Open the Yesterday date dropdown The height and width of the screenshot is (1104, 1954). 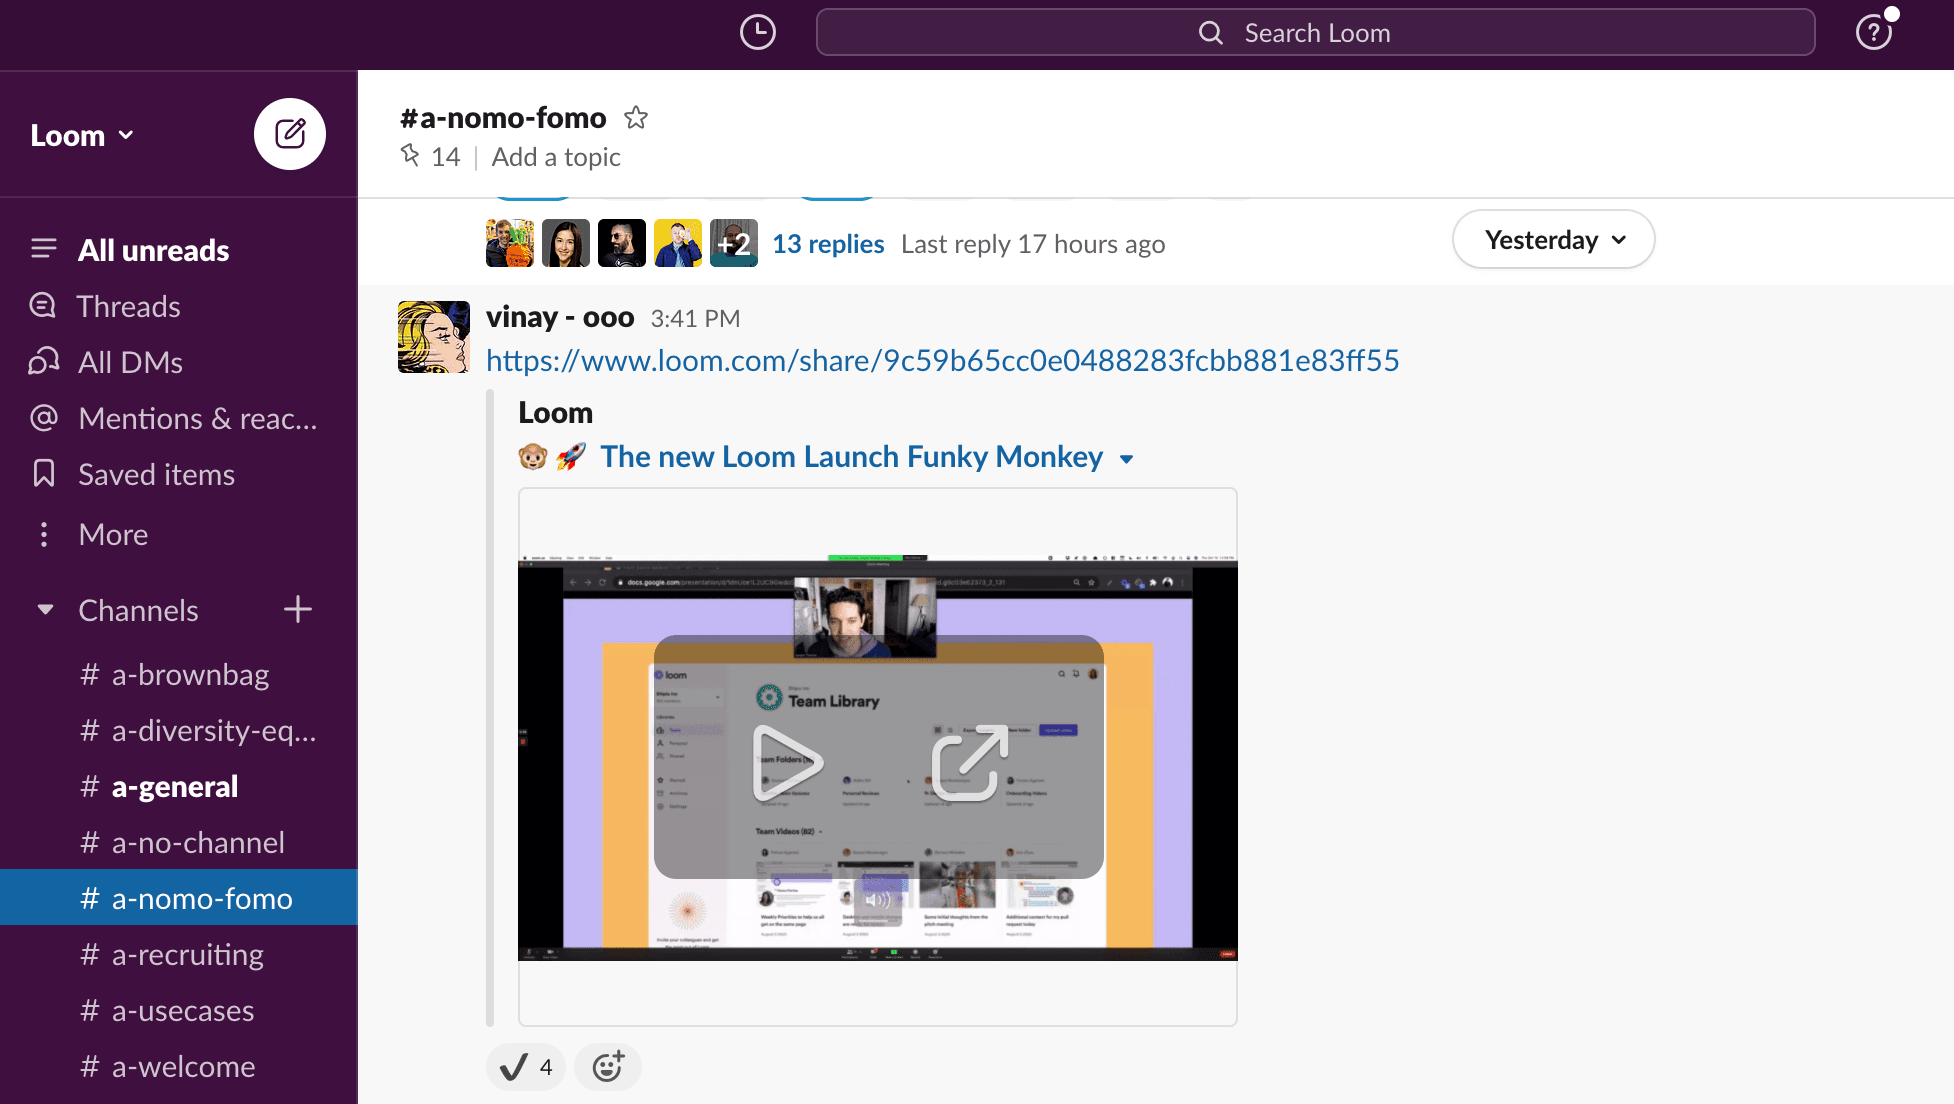(1553, 240)
